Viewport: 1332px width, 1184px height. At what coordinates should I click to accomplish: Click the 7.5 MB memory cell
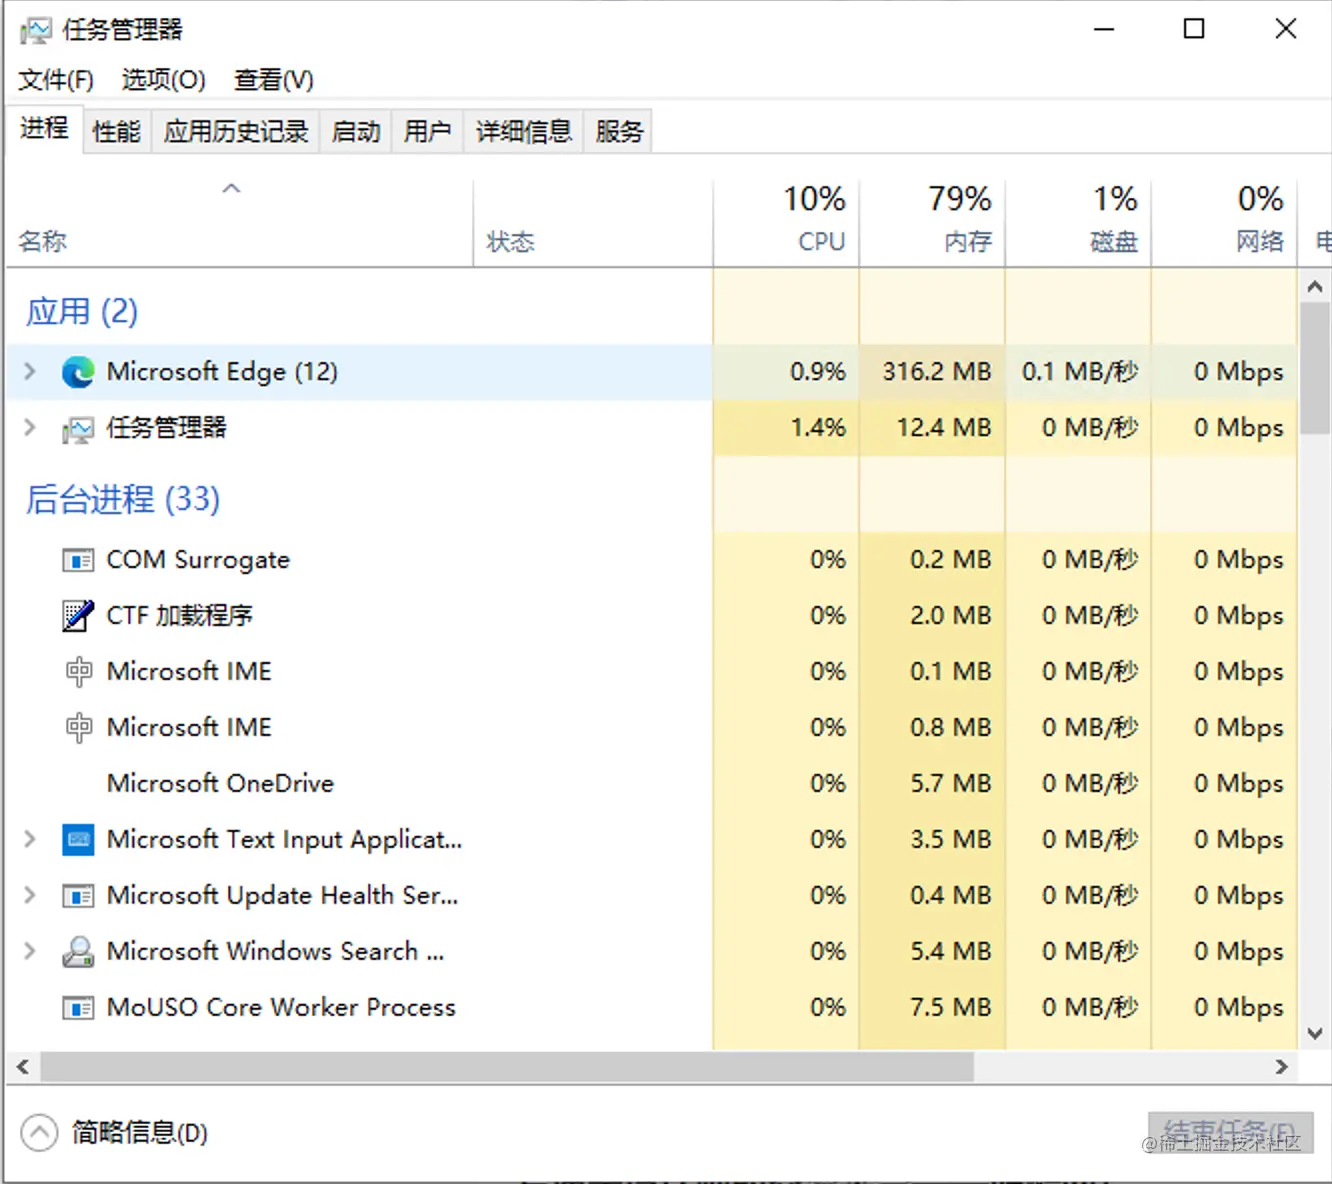click(932, 1008)
